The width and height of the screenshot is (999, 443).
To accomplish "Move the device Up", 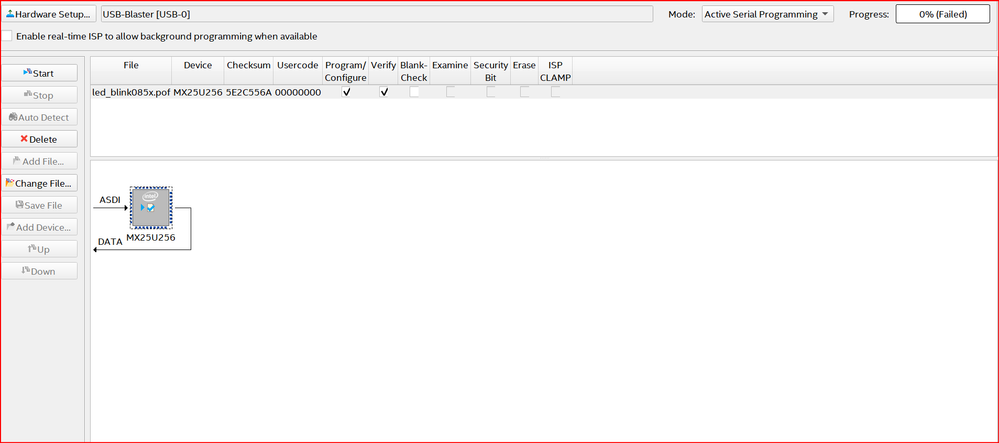I will click(40, 249).
